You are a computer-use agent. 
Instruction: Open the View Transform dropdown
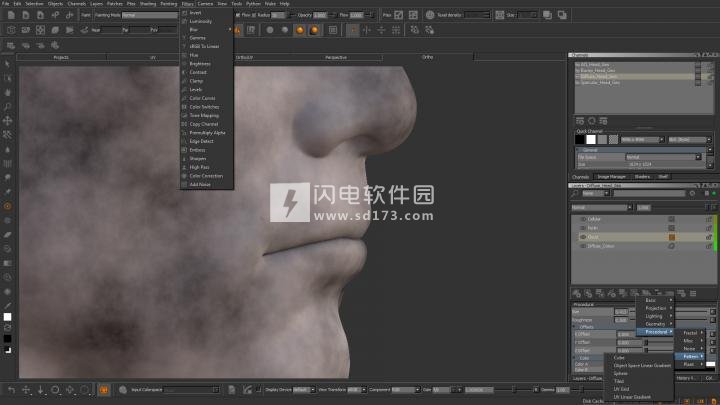tap(357, 390)
